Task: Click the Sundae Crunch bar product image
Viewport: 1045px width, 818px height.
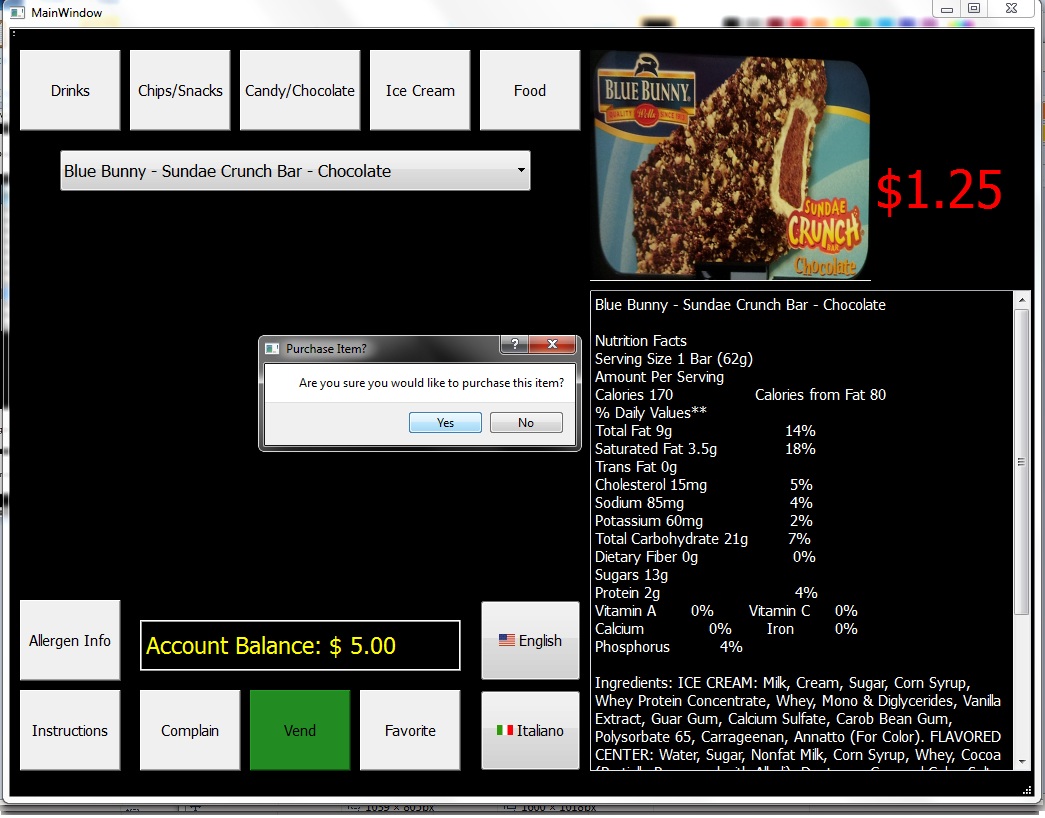Action: 730,167
